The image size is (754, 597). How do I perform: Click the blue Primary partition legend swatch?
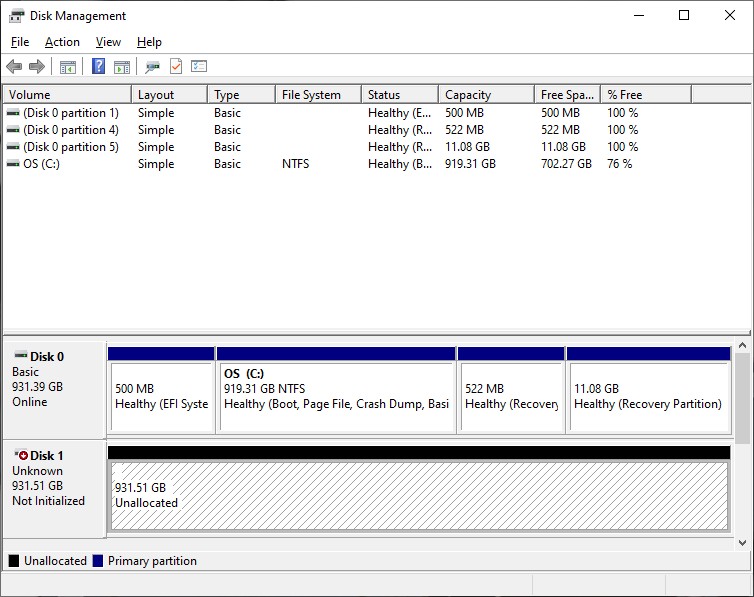point(98,561)
